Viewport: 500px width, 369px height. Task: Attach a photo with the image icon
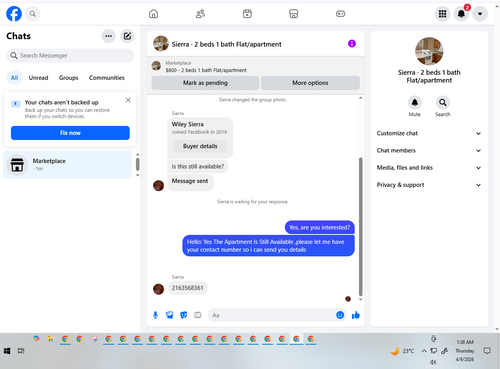pos(170,315)
